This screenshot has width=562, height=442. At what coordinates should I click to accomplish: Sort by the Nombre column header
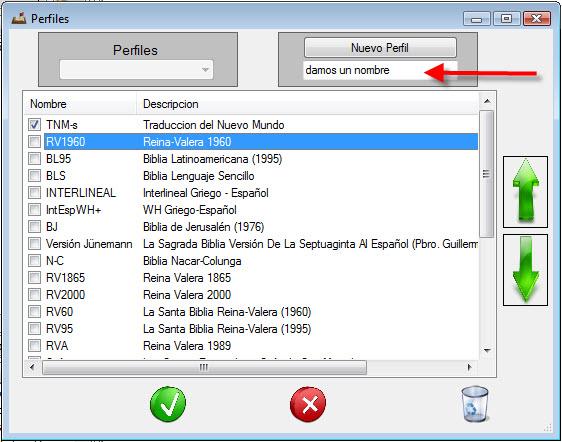point(80,104)
